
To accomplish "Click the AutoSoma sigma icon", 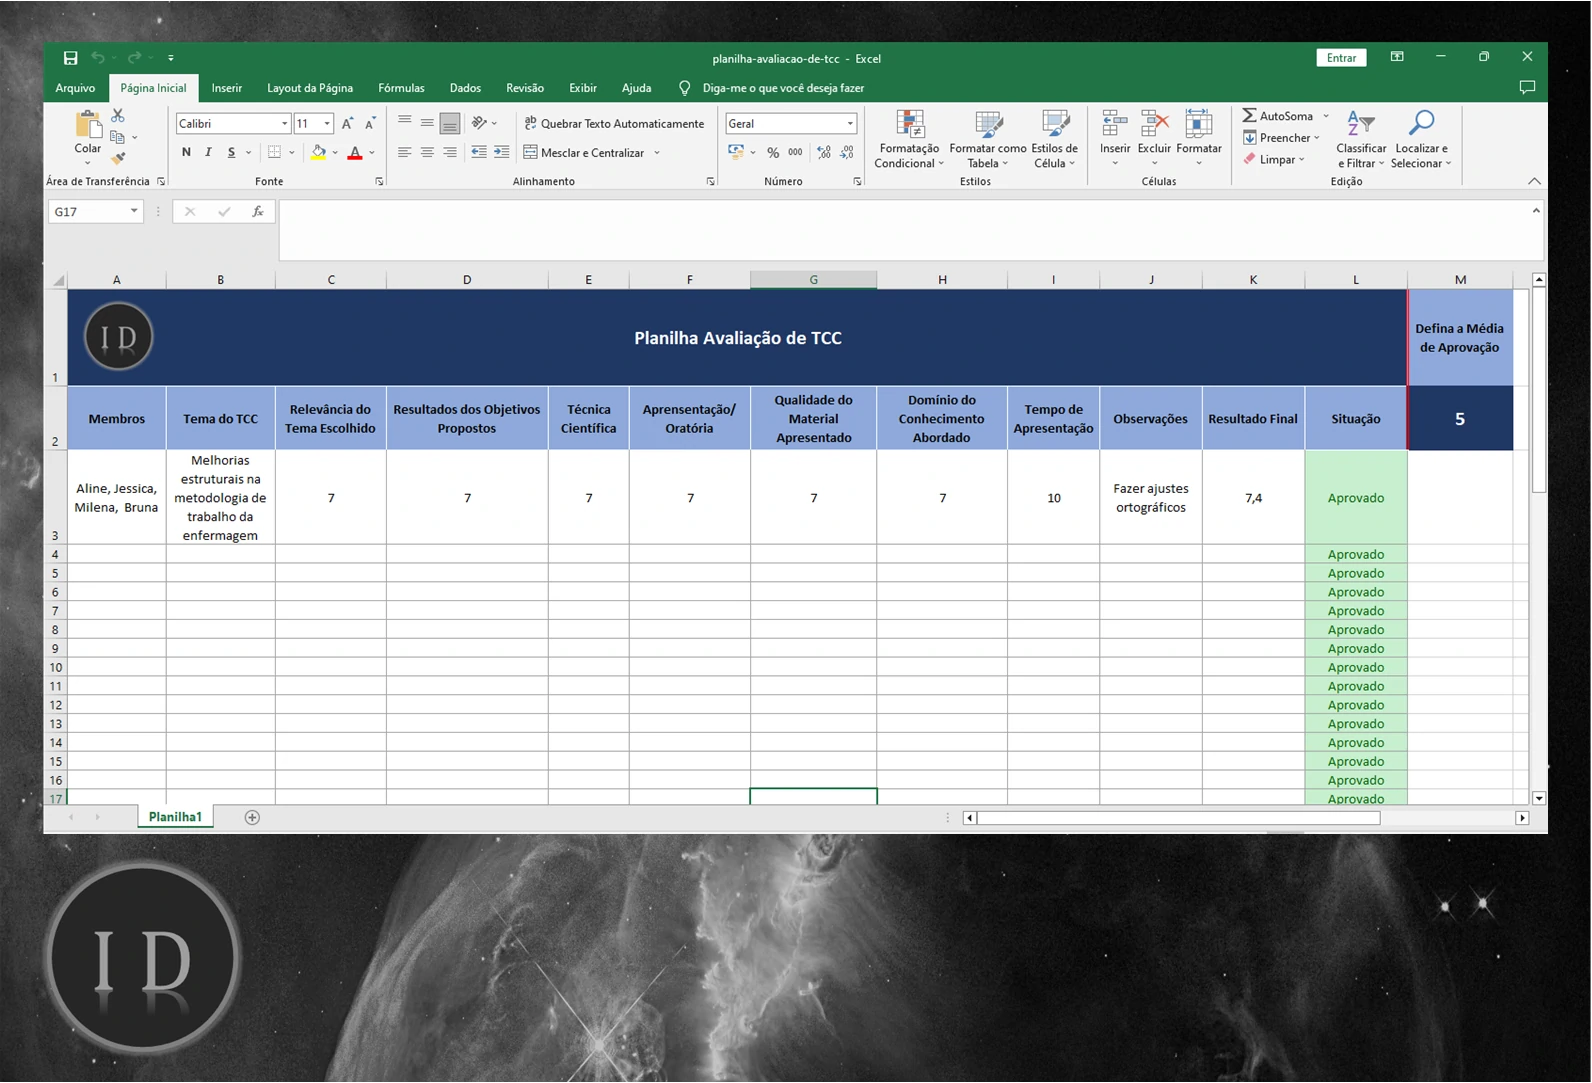I will [1250, 116].
